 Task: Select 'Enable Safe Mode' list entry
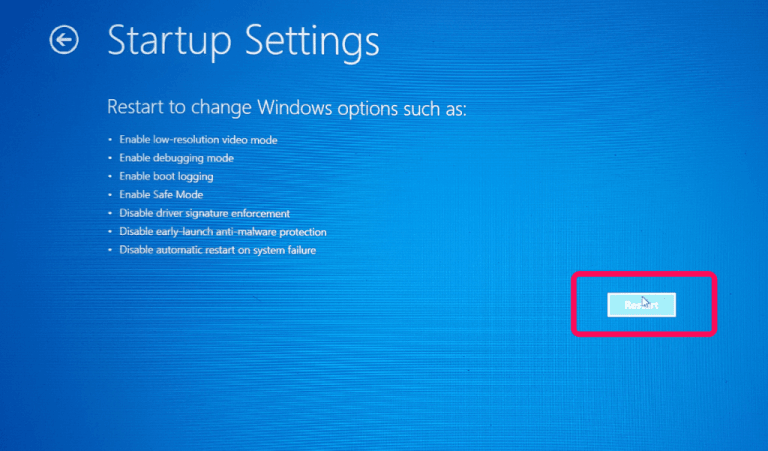pos(161,195)
